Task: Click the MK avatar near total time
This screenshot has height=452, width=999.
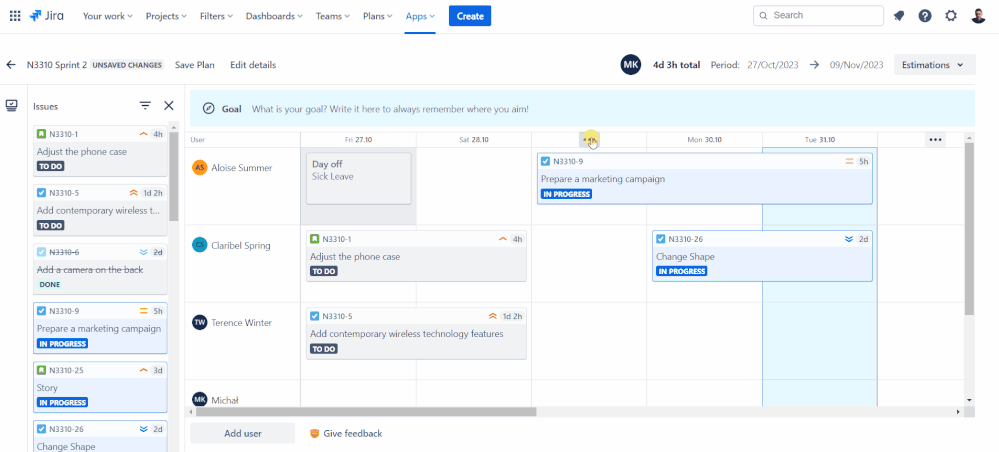Action: 631,65
